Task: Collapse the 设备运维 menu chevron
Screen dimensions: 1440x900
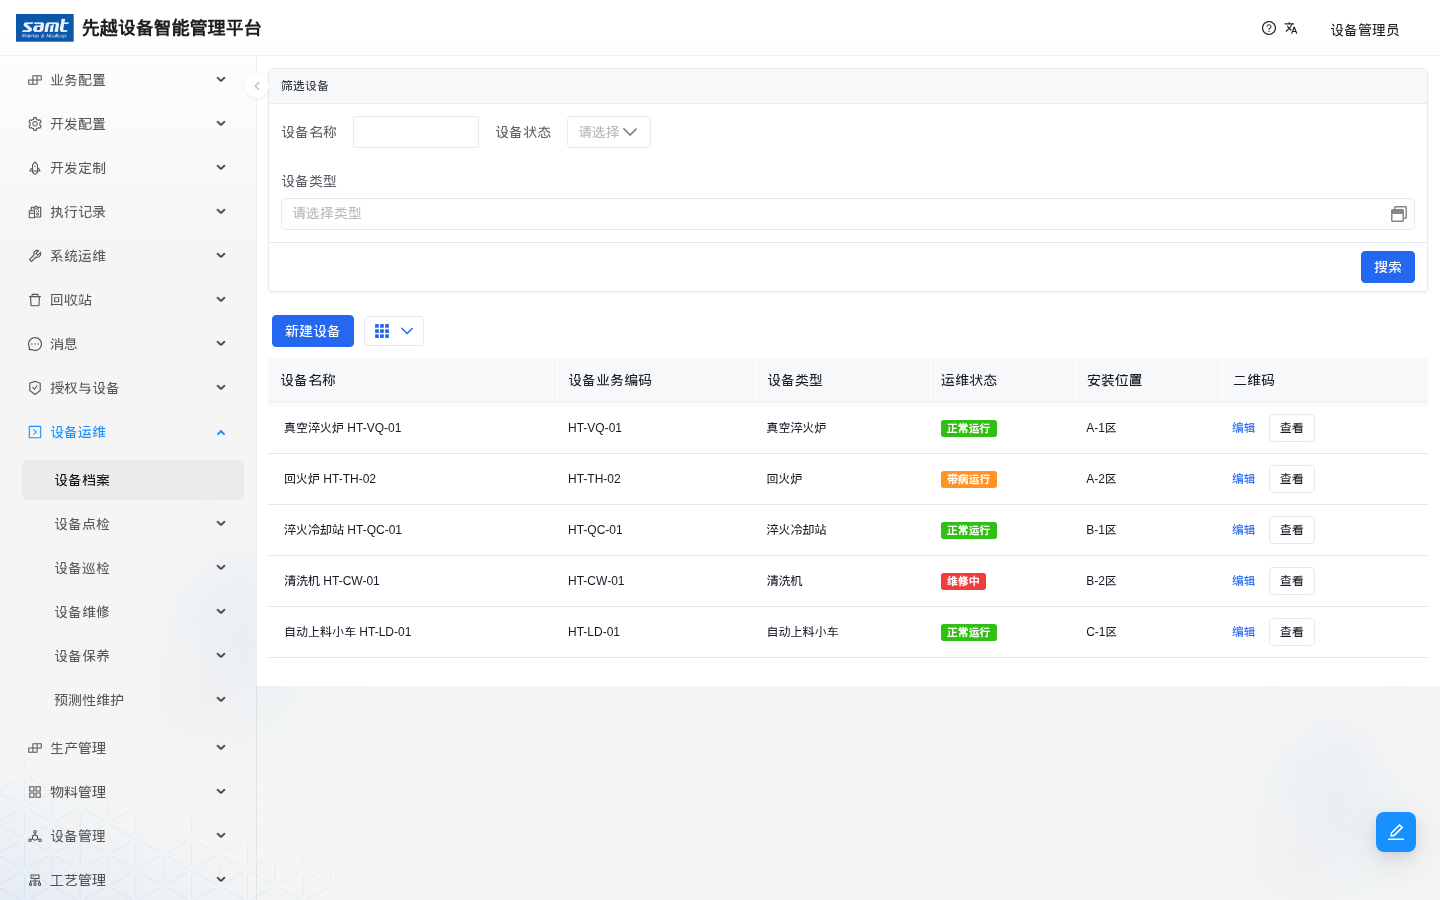Action: coord(221,432)
